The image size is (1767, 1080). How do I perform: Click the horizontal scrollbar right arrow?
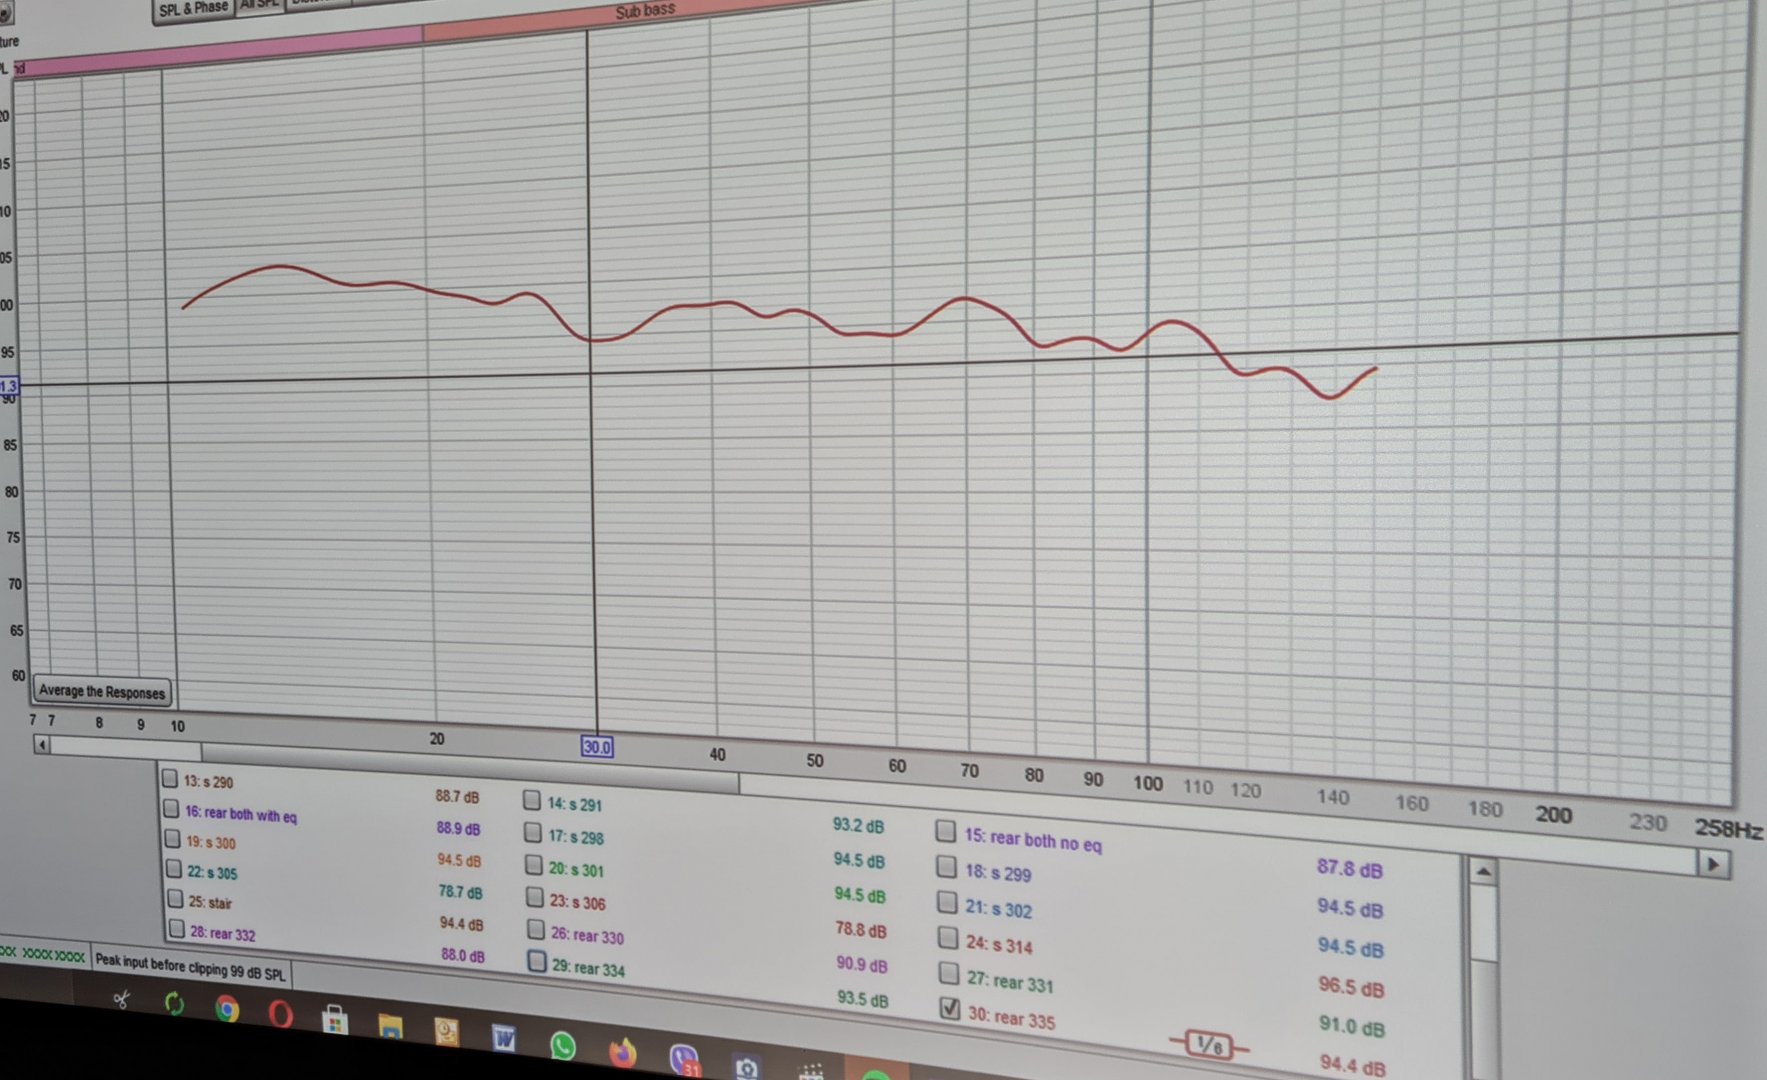pos(1713,864)
